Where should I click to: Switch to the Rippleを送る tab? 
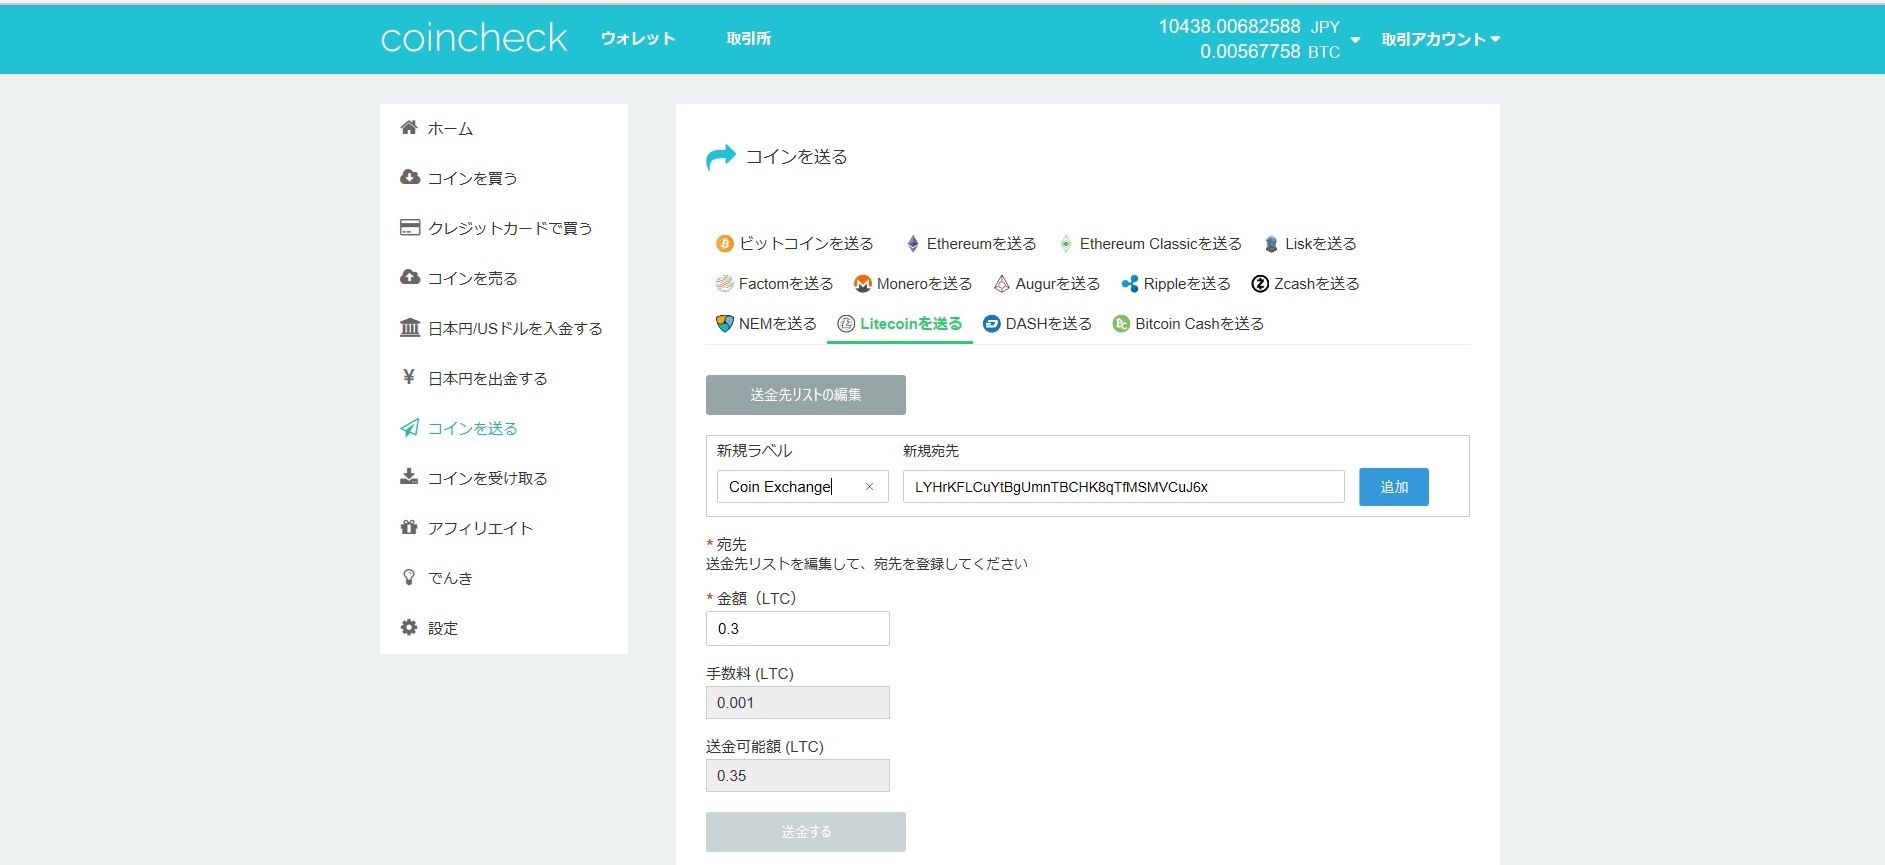[1176, 283]
